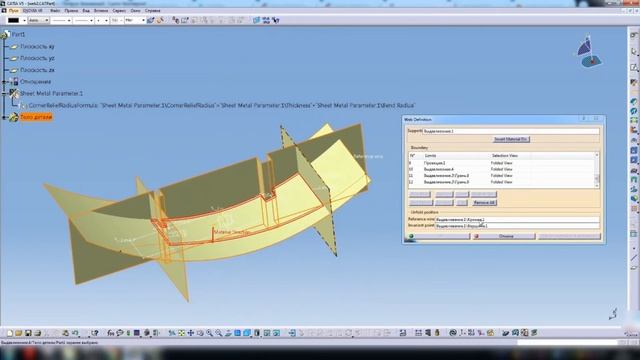
Task: Open the point symbol dropdown
Action: pos(102,20)
